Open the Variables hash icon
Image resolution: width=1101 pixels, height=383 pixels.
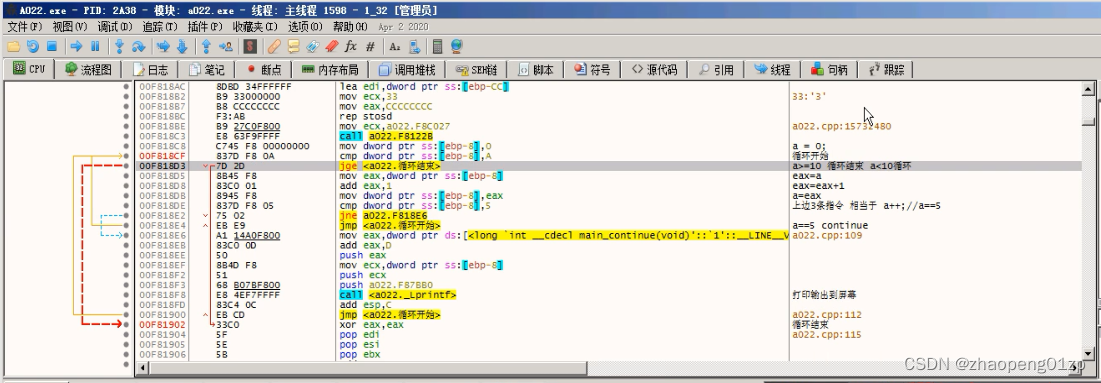(x=370, y=47)
